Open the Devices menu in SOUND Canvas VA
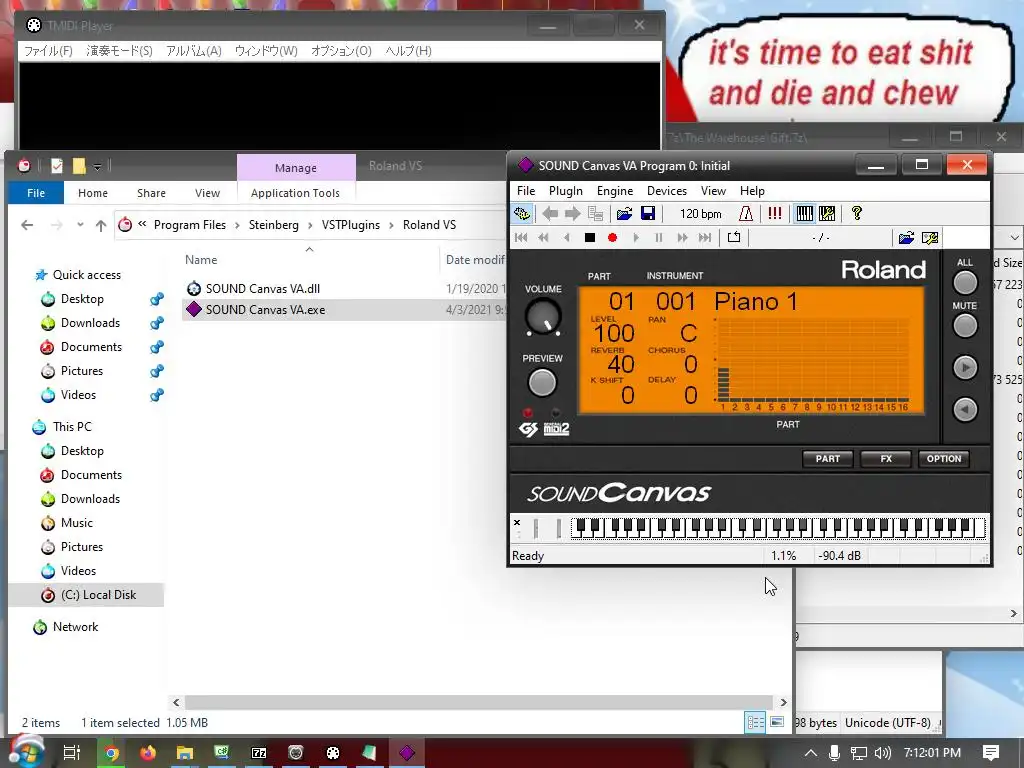 [667, 191]
